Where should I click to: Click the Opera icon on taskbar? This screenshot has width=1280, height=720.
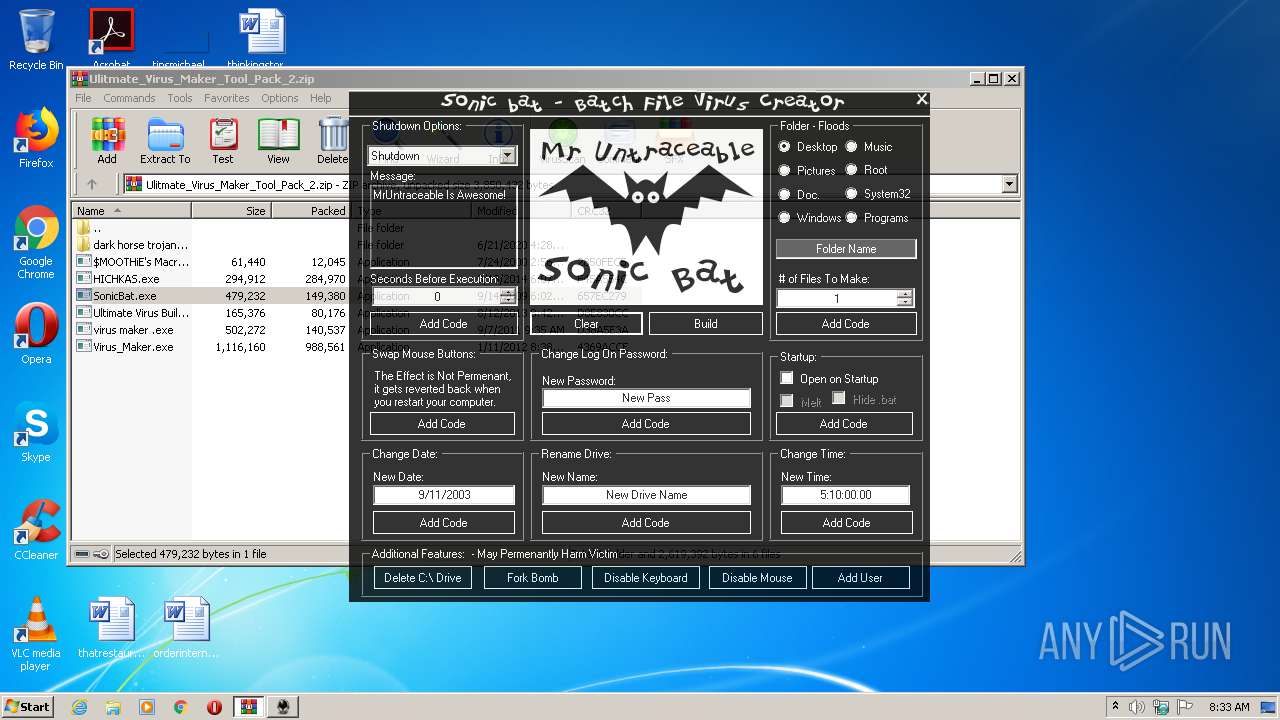tap(214, 707)
